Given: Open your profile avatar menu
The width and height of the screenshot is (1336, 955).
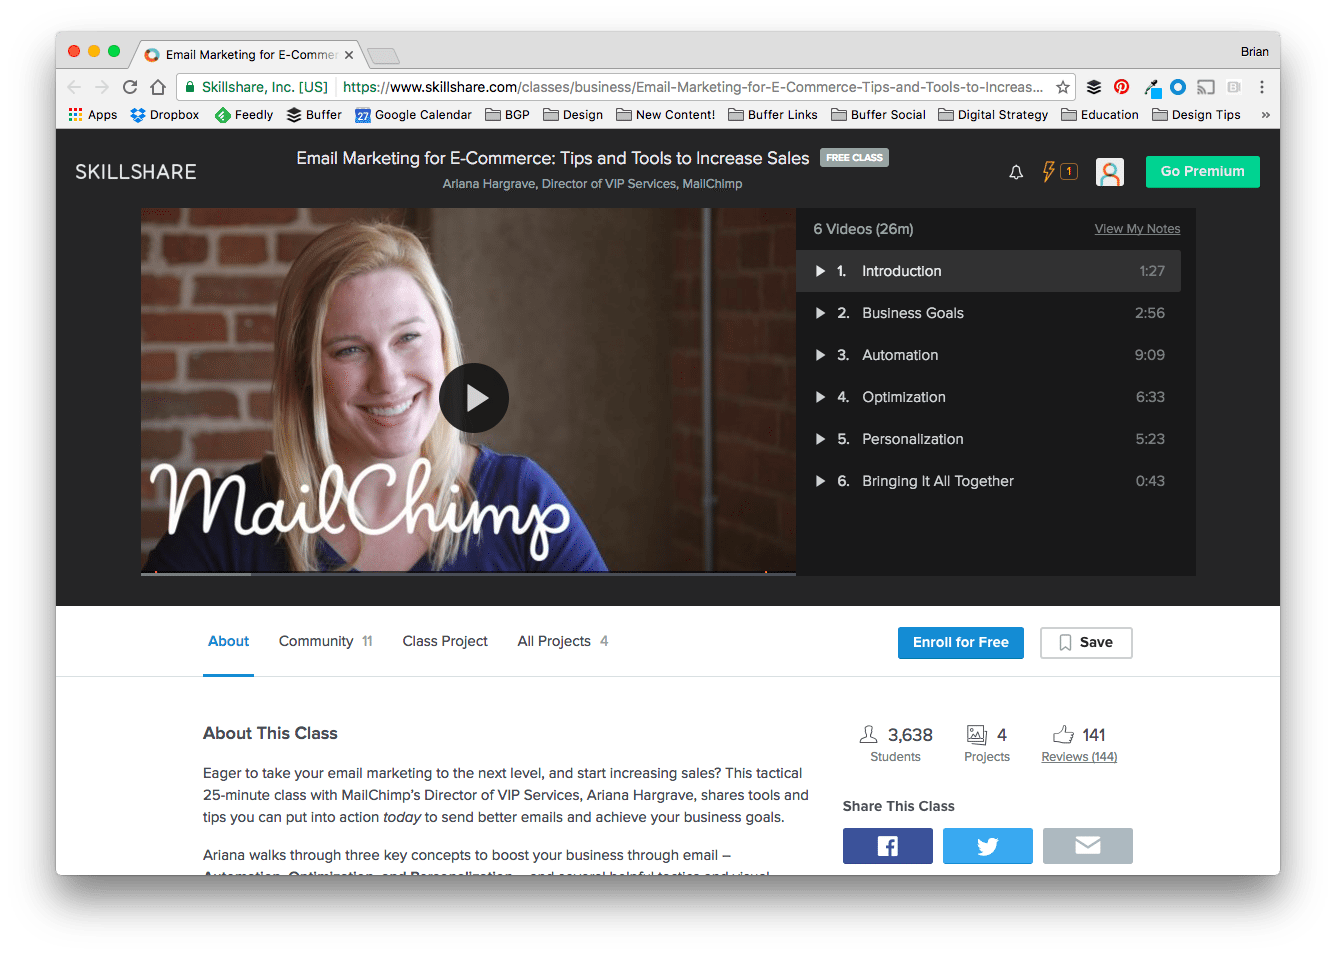Looking at the screenshot, I should tap(1110, 171).
